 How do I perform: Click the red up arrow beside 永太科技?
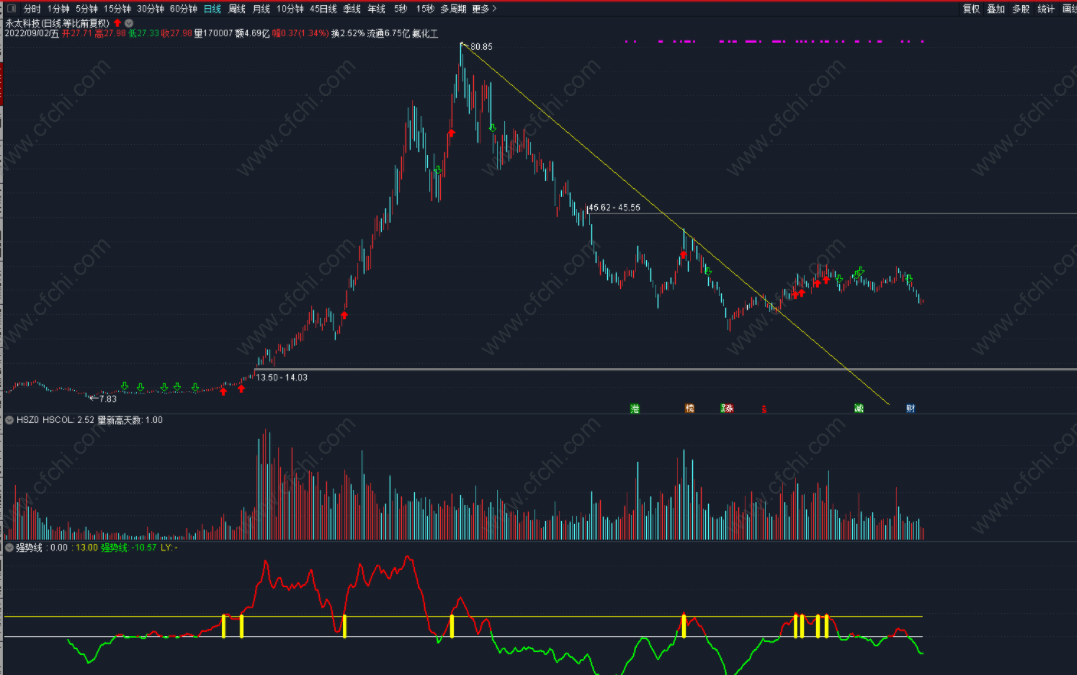pyautogui.click(x=117, y=23)
